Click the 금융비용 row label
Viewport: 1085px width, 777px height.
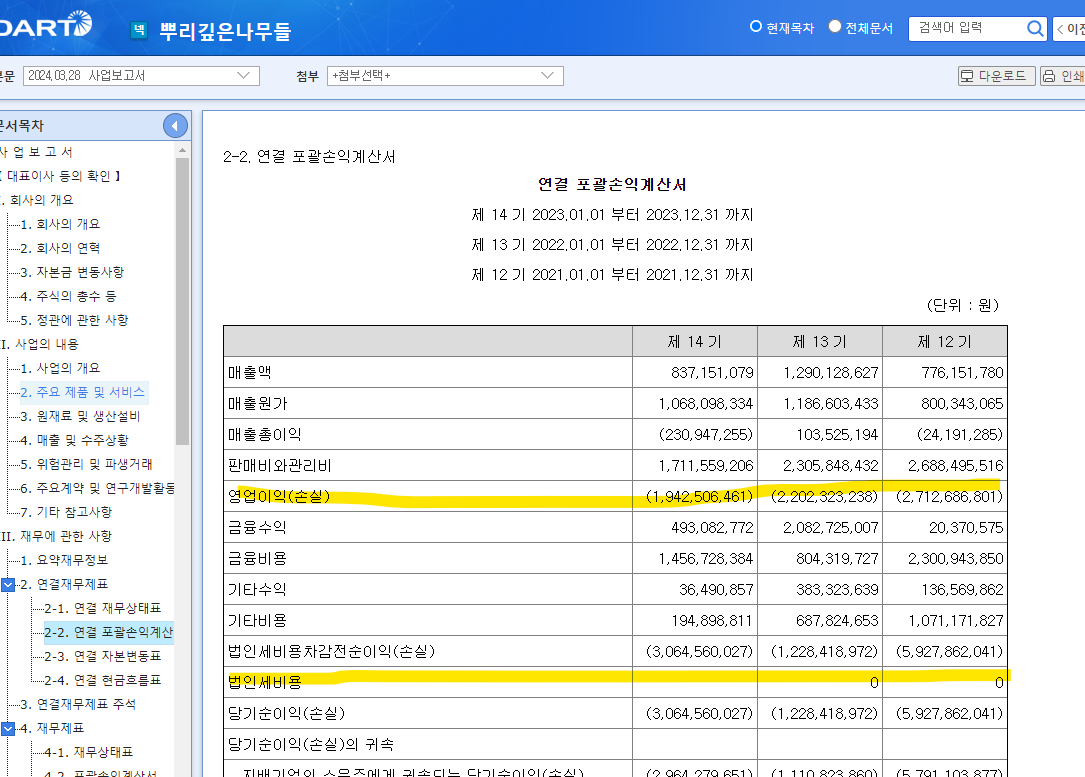click(257, 558)
